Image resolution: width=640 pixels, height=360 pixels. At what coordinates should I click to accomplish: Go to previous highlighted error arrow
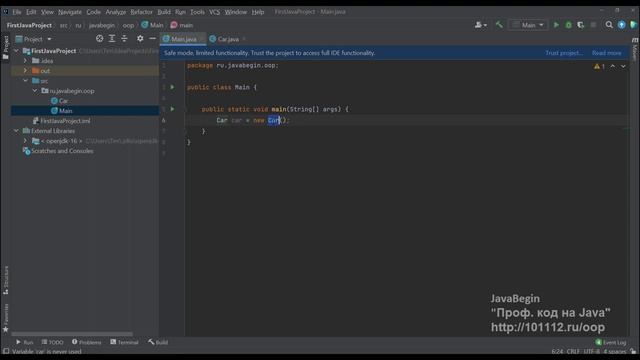click(613, 66)
